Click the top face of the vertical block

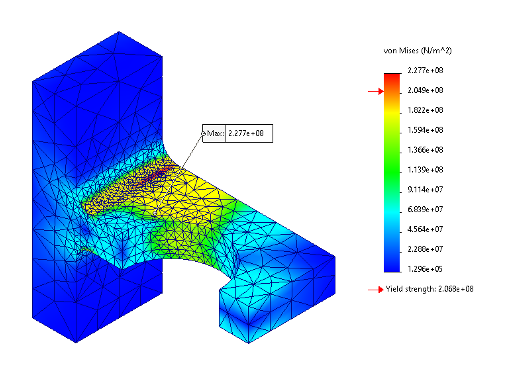pyautogui.click(x=97, y=57)
